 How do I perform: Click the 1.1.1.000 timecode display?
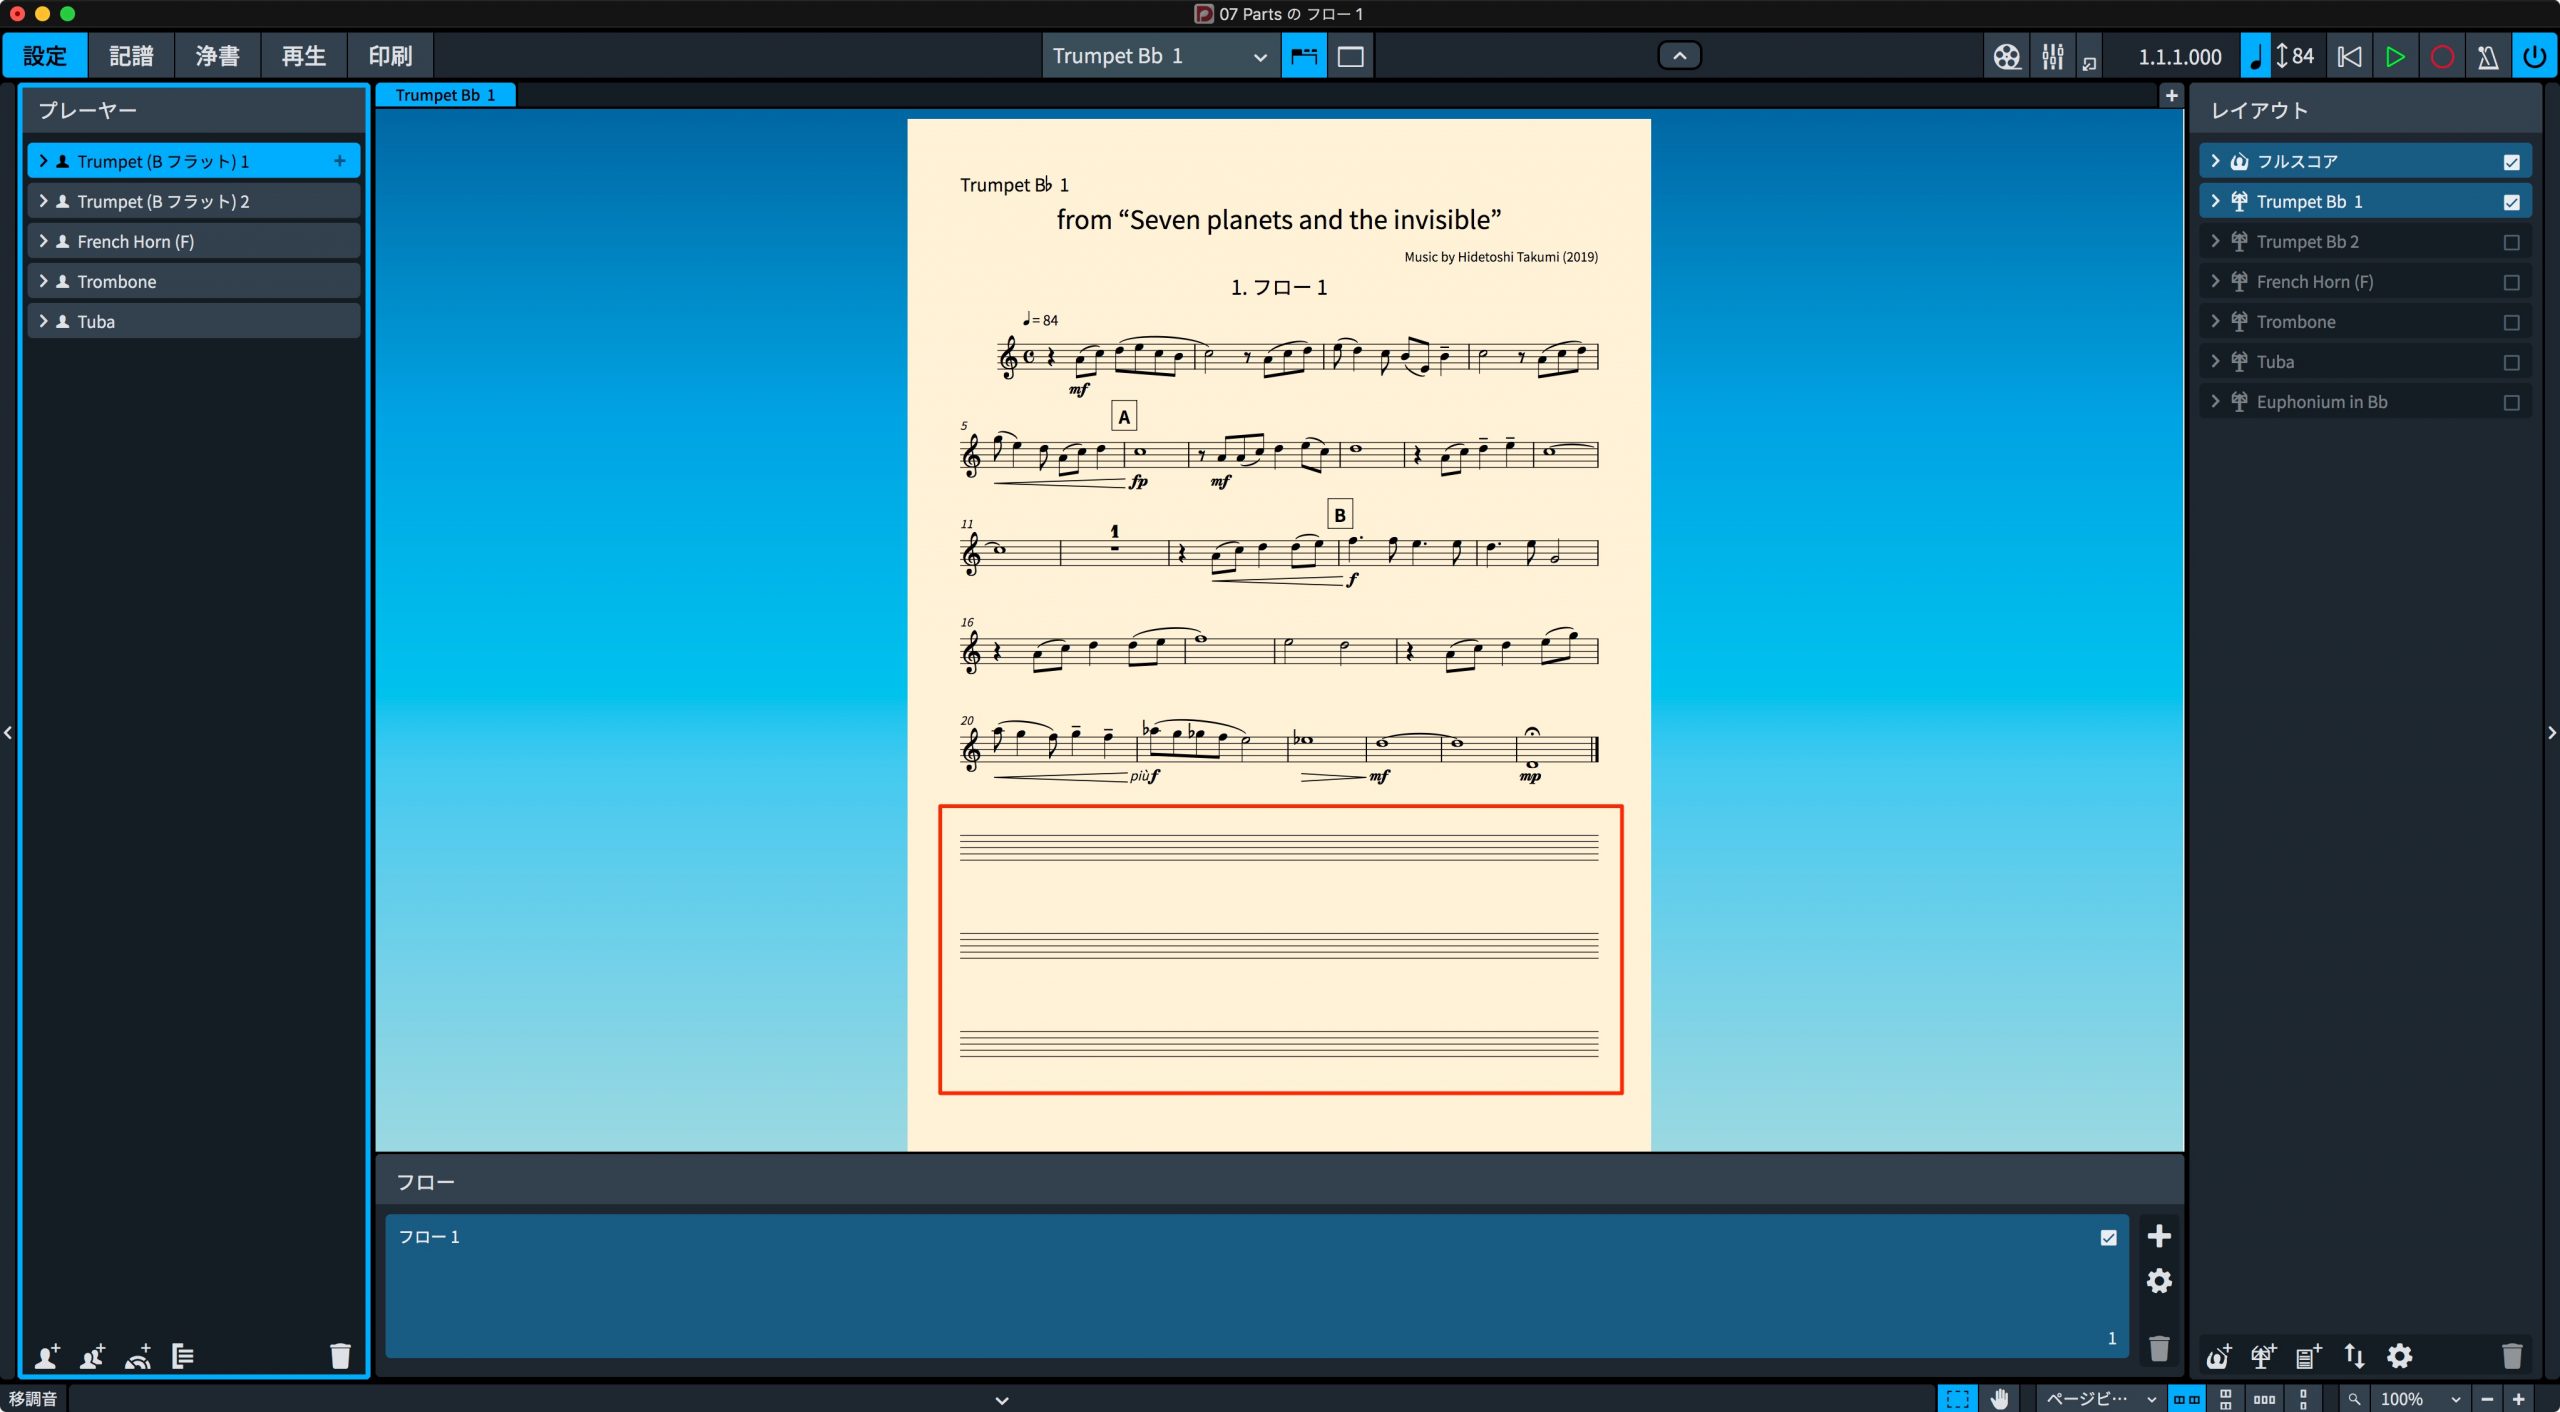coord(2180,57)
